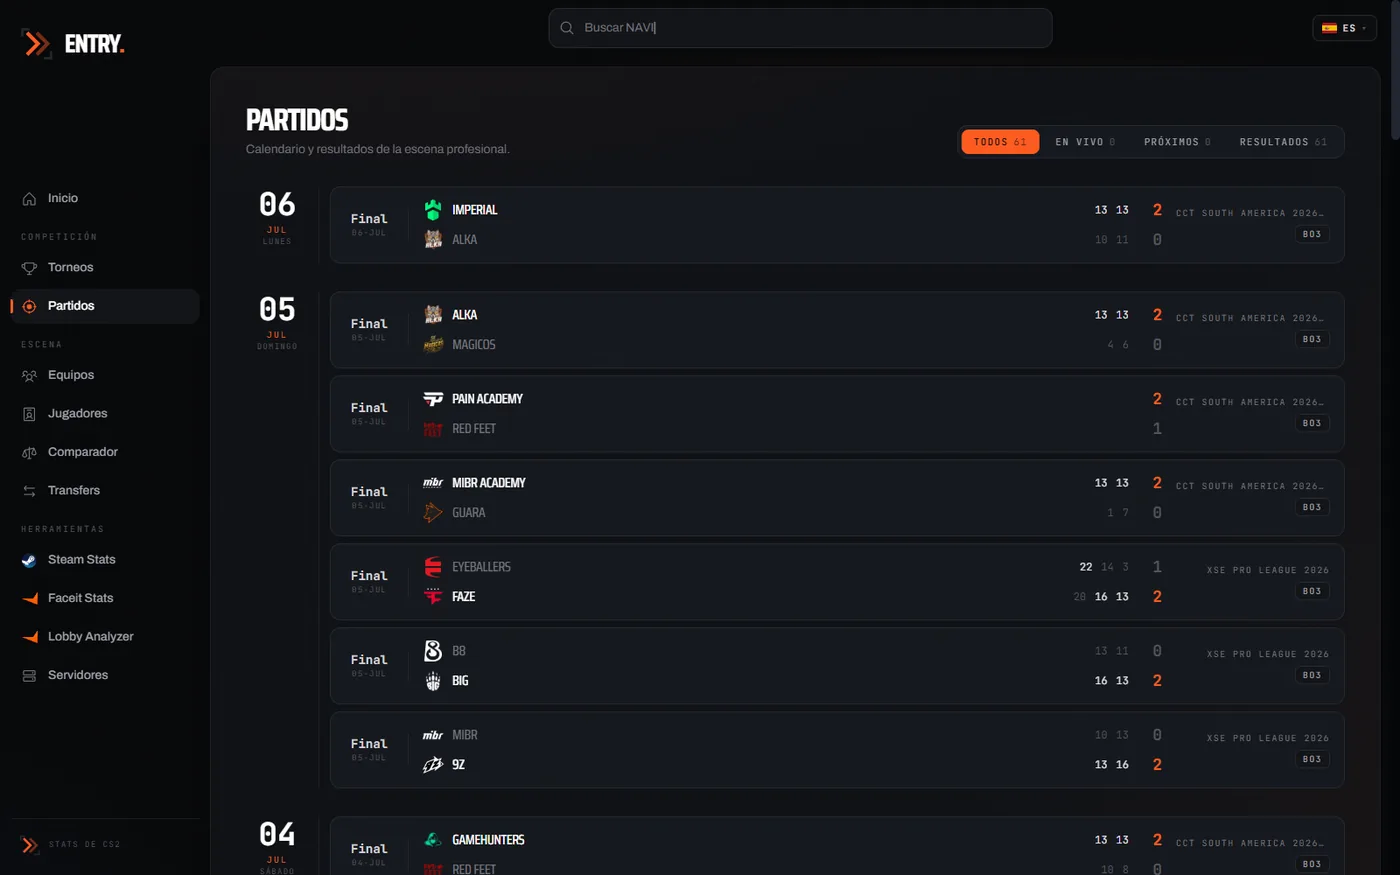
Task: Open the Lobby Analyzer link
Action: click(x=105, y=637)
